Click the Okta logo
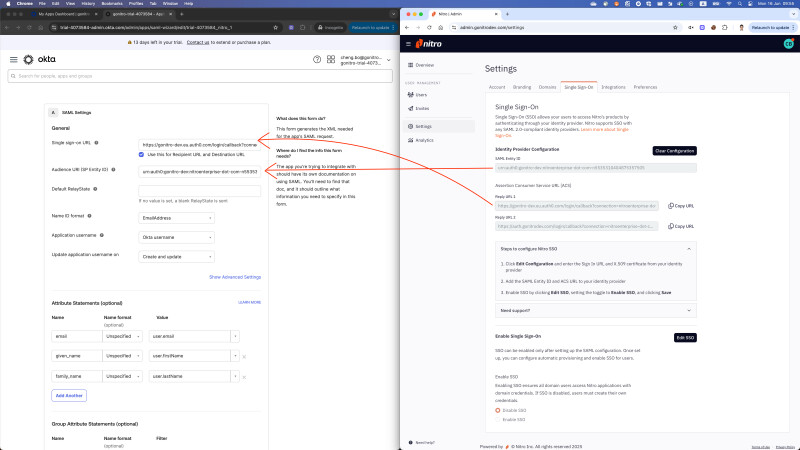Viewport: 800px width, 450px height. [40, 59]
